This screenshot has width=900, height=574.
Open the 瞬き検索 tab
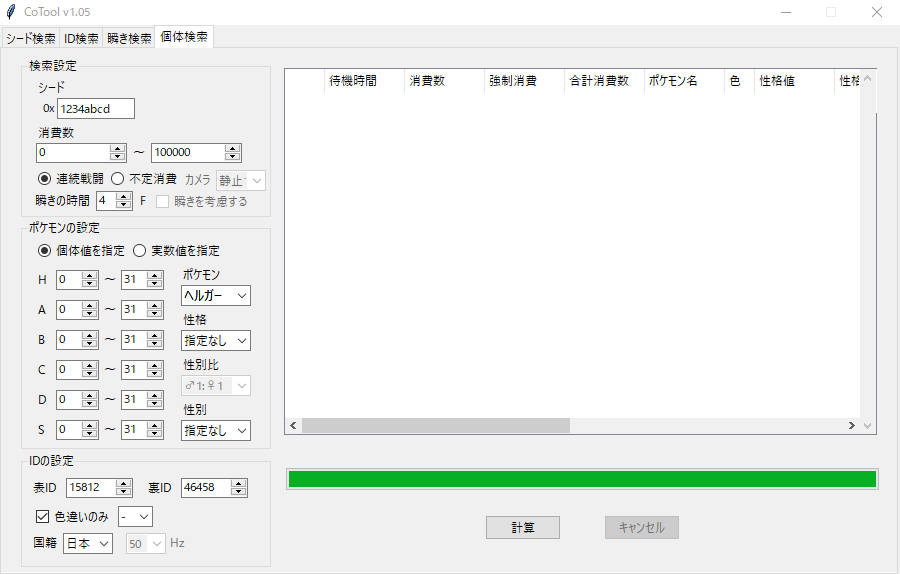point(129,38)
